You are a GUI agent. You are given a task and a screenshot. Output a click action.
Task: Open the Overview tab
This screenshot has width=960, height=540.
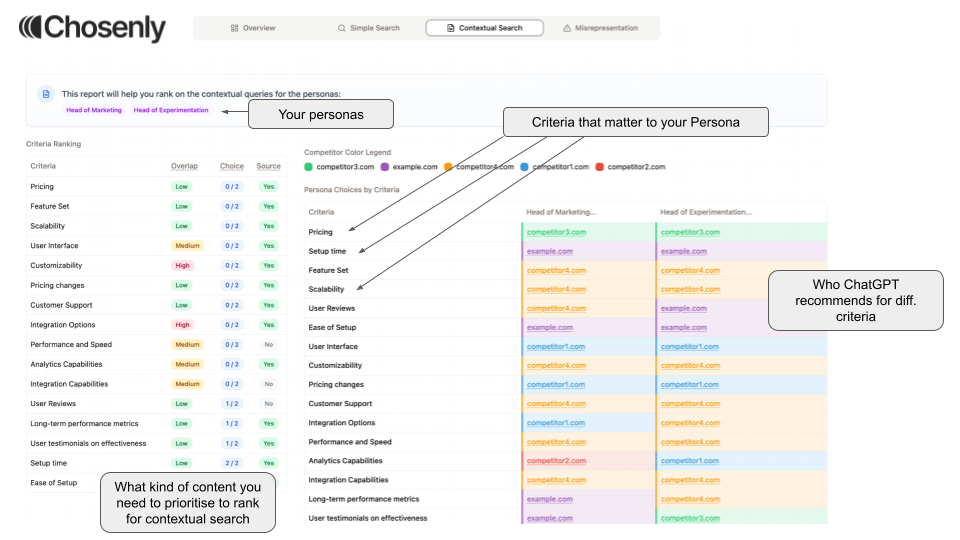point(252,28)
